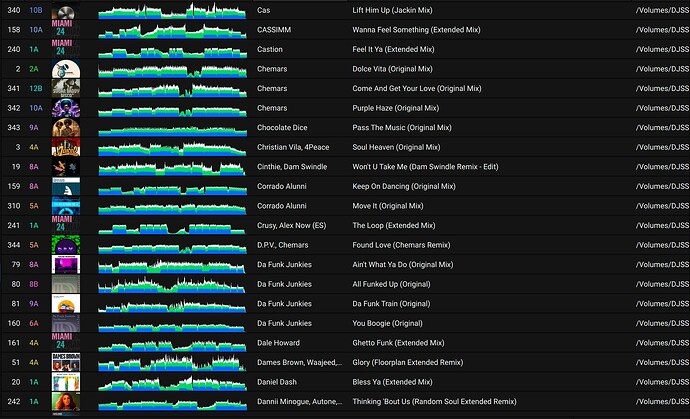Click artwork of Glory (Floorplan Extended Remix)
Viewport: 690px width, 419px height.
point(66,362)
